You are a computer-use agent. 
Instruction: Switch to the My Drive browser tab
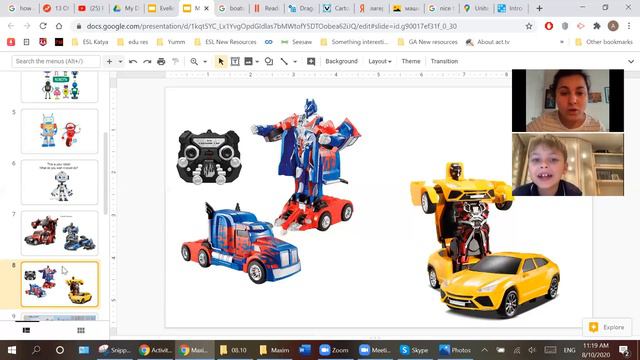click(126, 8)
